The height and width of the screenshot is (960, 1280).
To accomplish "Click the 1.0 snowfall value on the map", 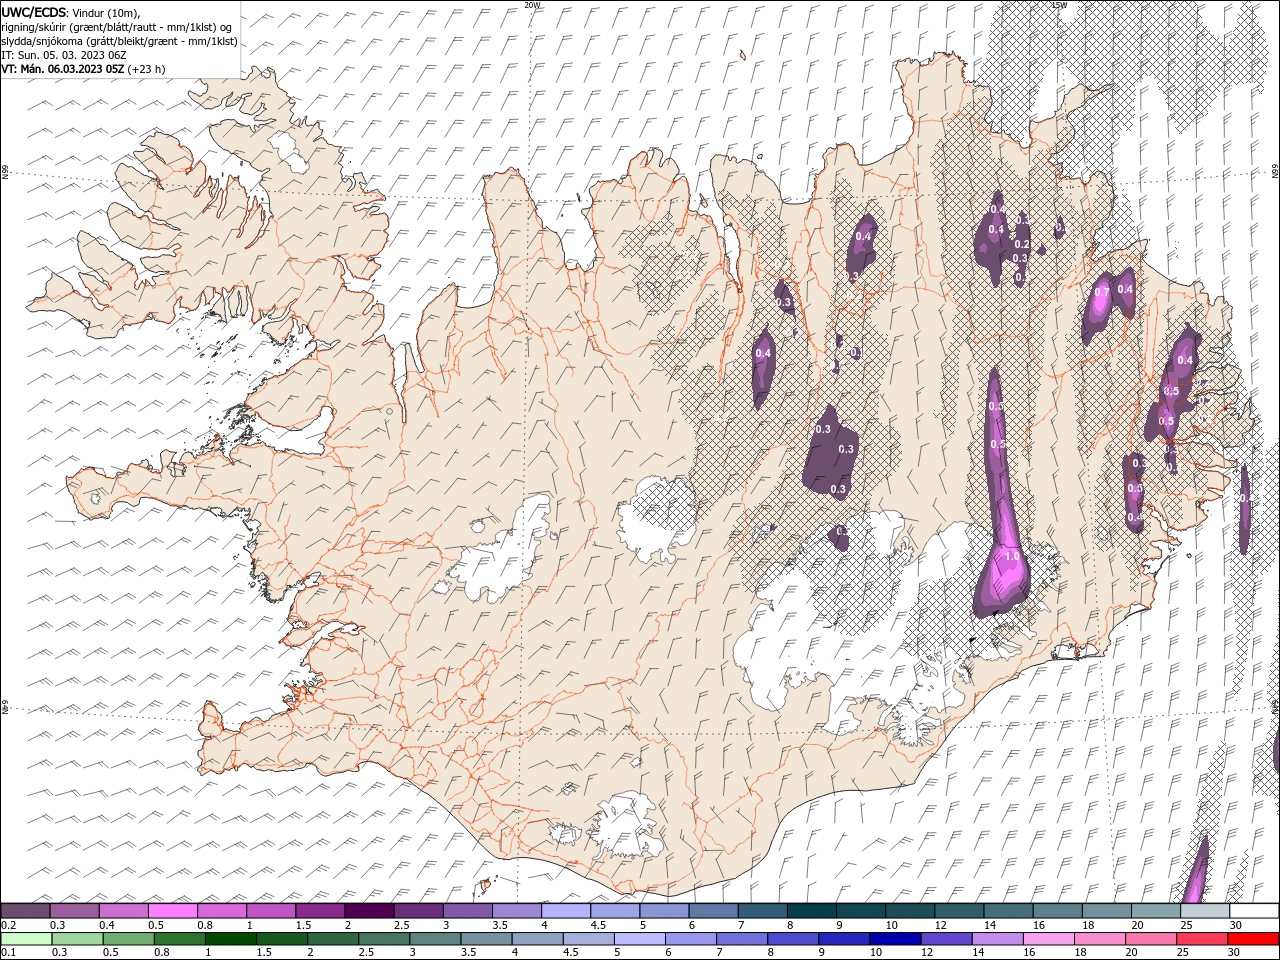I will [x=1011, y=557].
